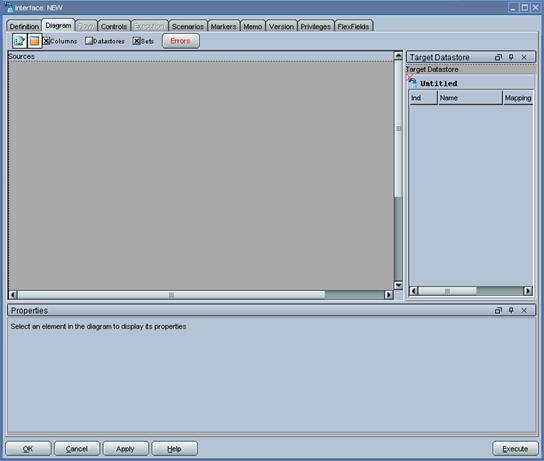
Task: Float the Properties panel
Action: point(498,310)
